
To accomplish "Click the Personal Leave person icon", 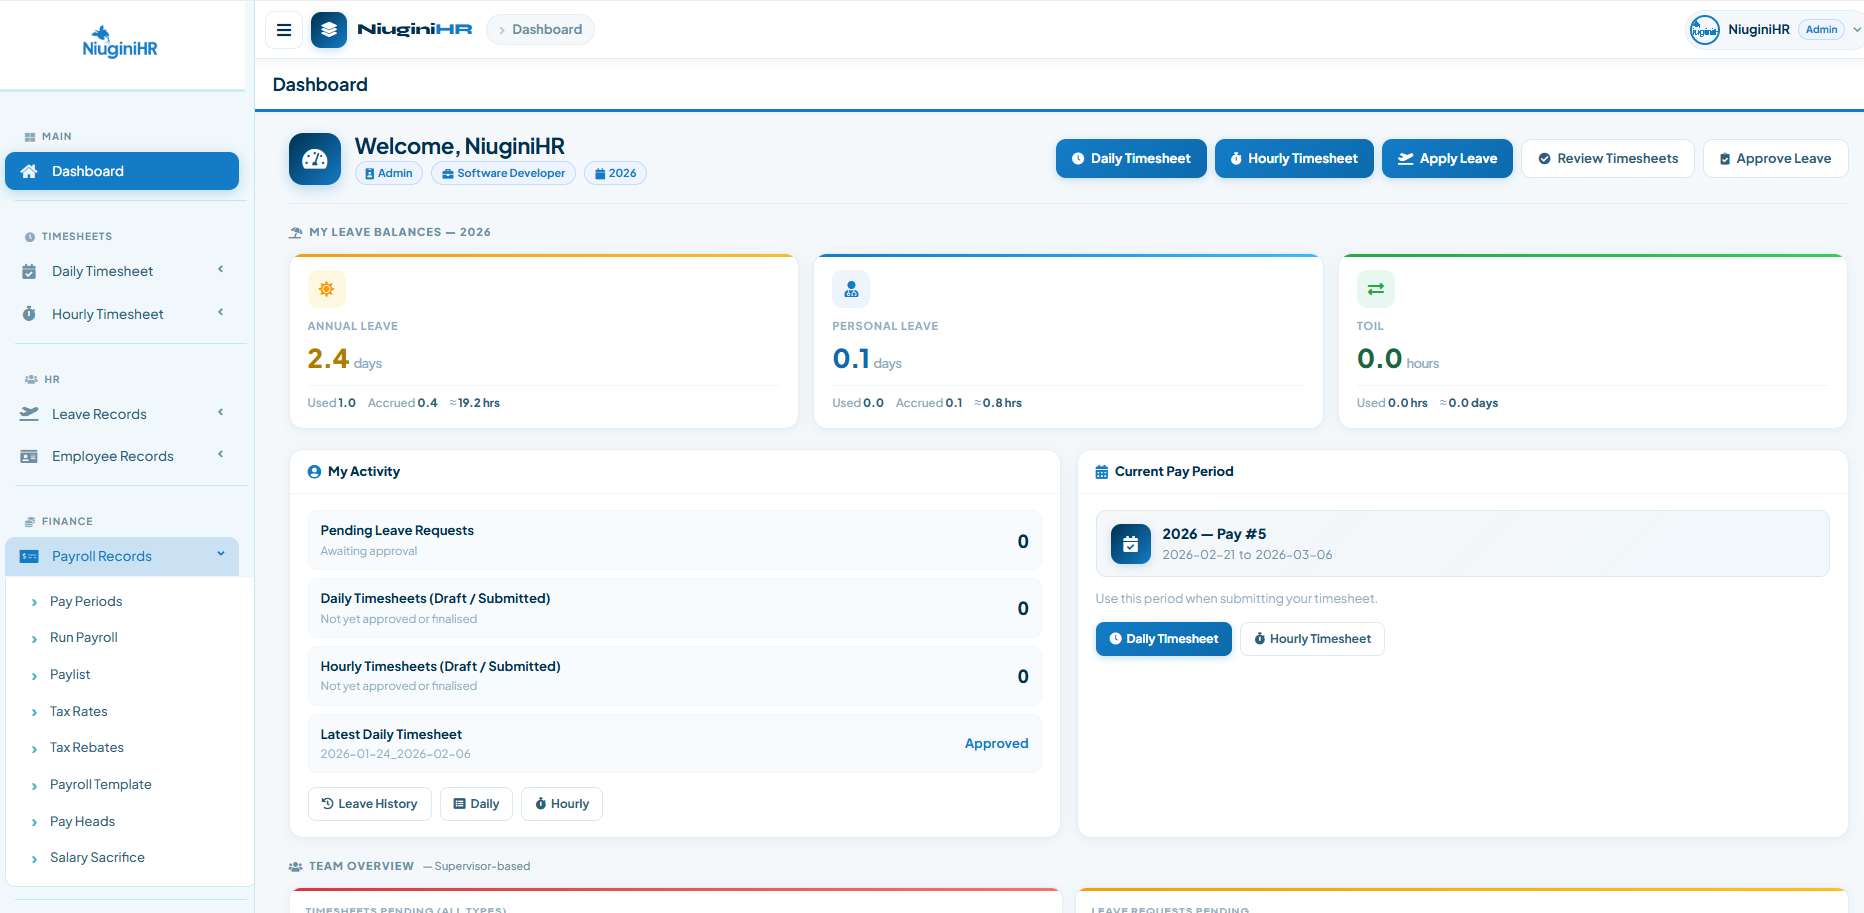I will (851, 289).
